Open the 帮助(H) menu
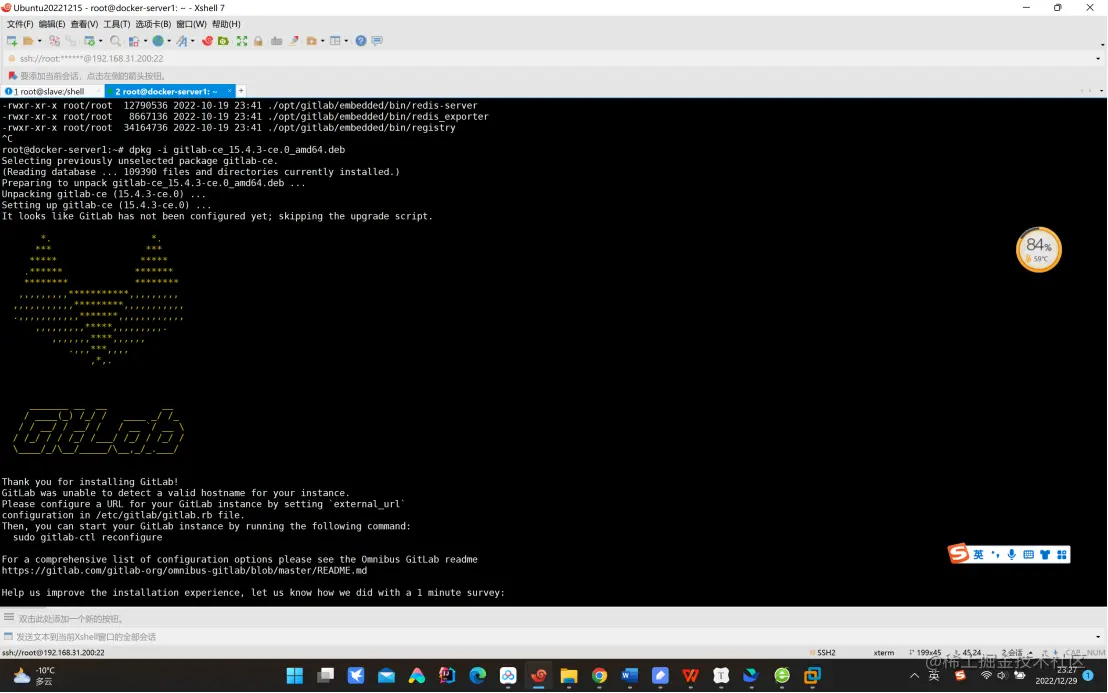The image size is (1108, 693). coord(225,24)
